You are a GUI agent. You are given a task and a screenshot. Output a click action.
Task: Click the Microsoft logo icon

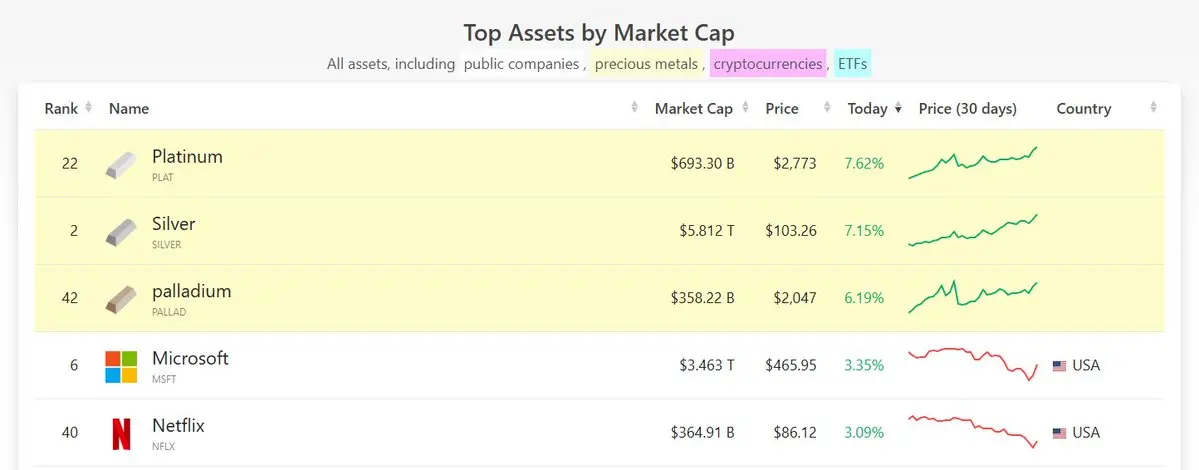click(121, 366)
